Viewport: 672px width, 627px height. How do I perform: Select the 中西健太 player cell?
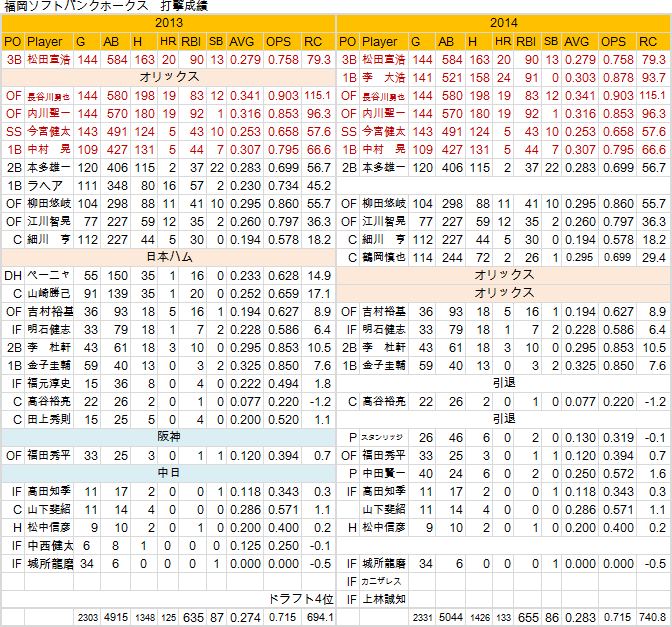(49, 546)
